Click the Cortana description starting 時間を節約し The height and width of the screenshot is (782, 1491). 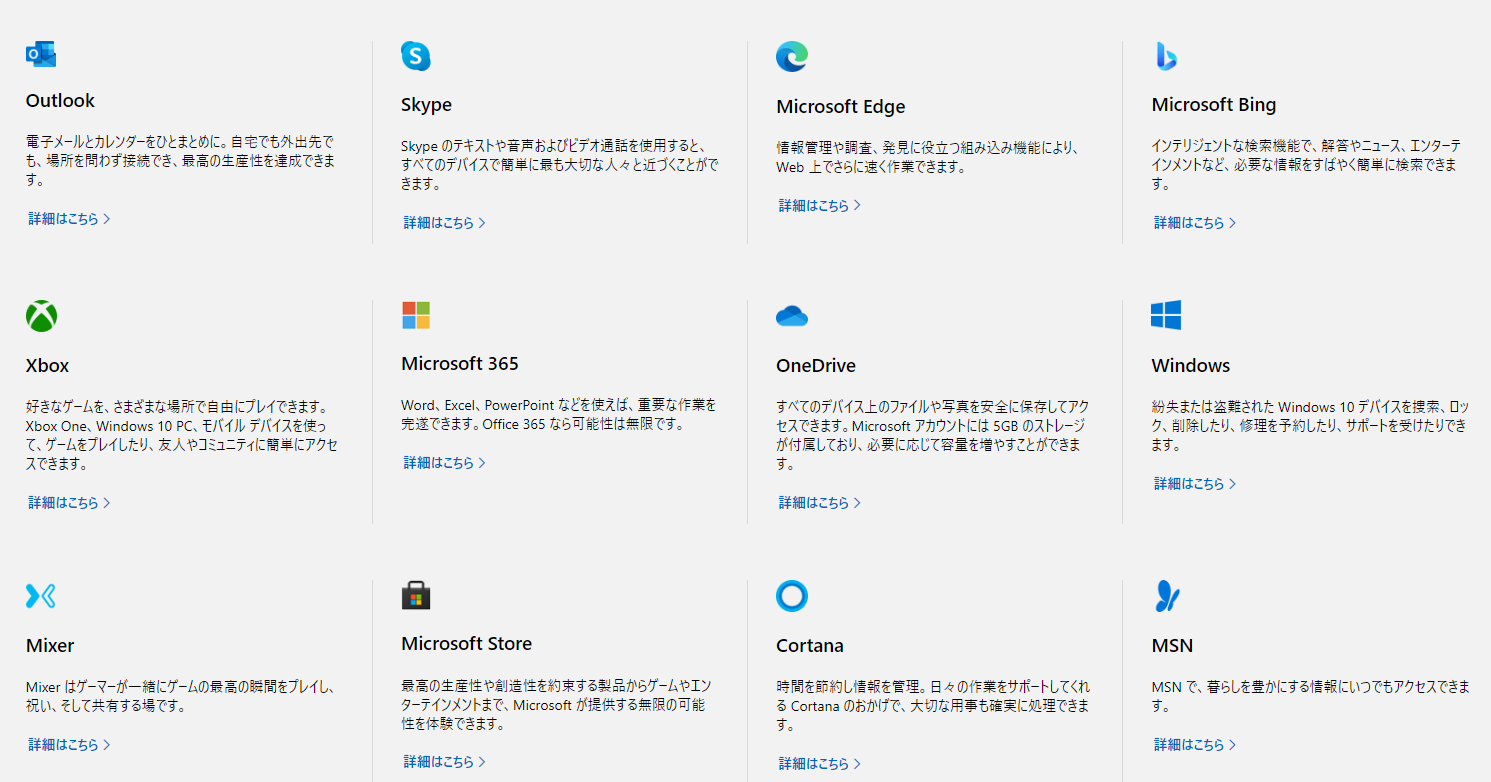coord(934,706)
